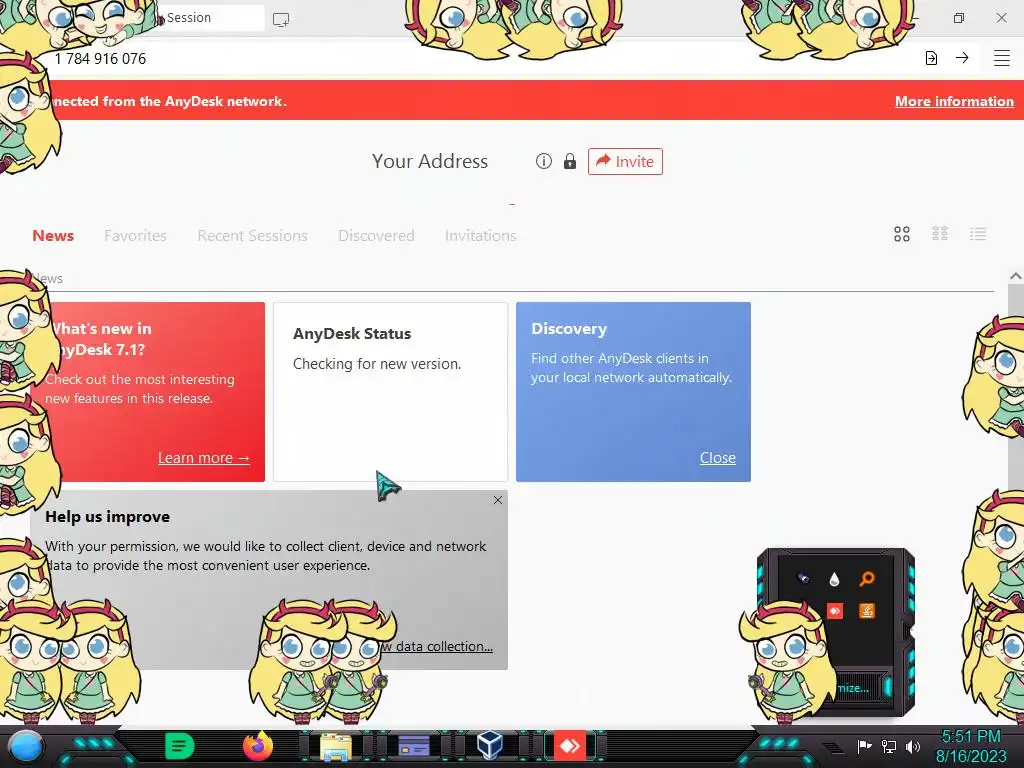Click the AnyDesk icon in the tray popup
The image size is (1024, 768).
(835, 611)
